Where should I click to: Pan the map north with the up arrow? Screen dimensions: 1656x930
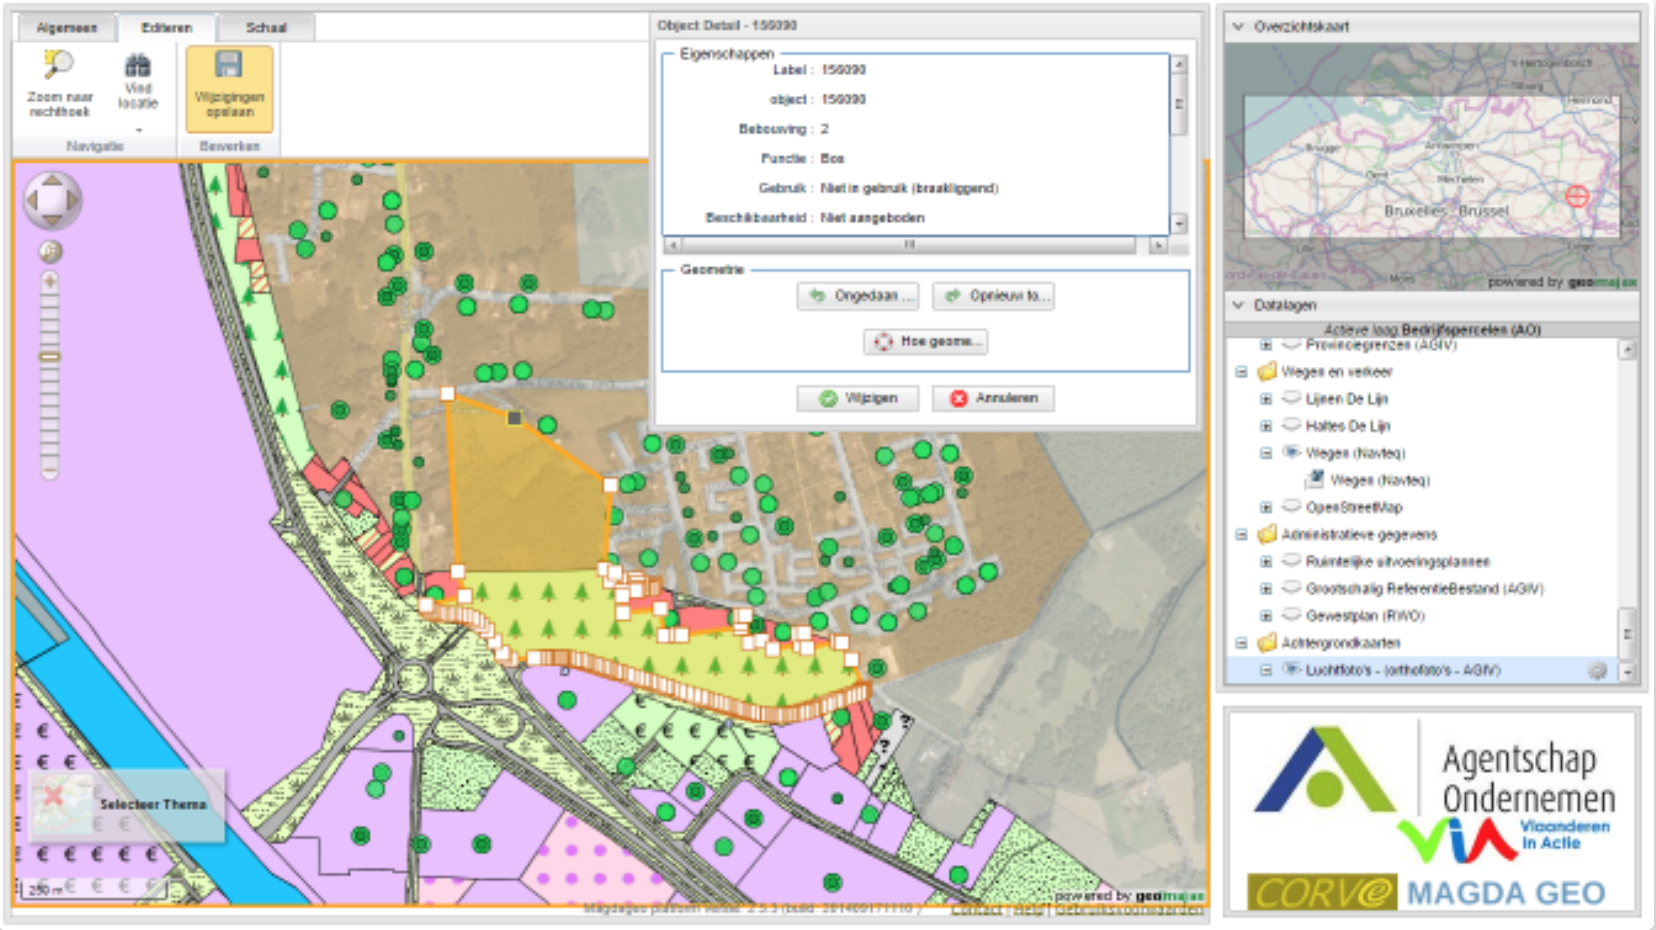point(52,182)
